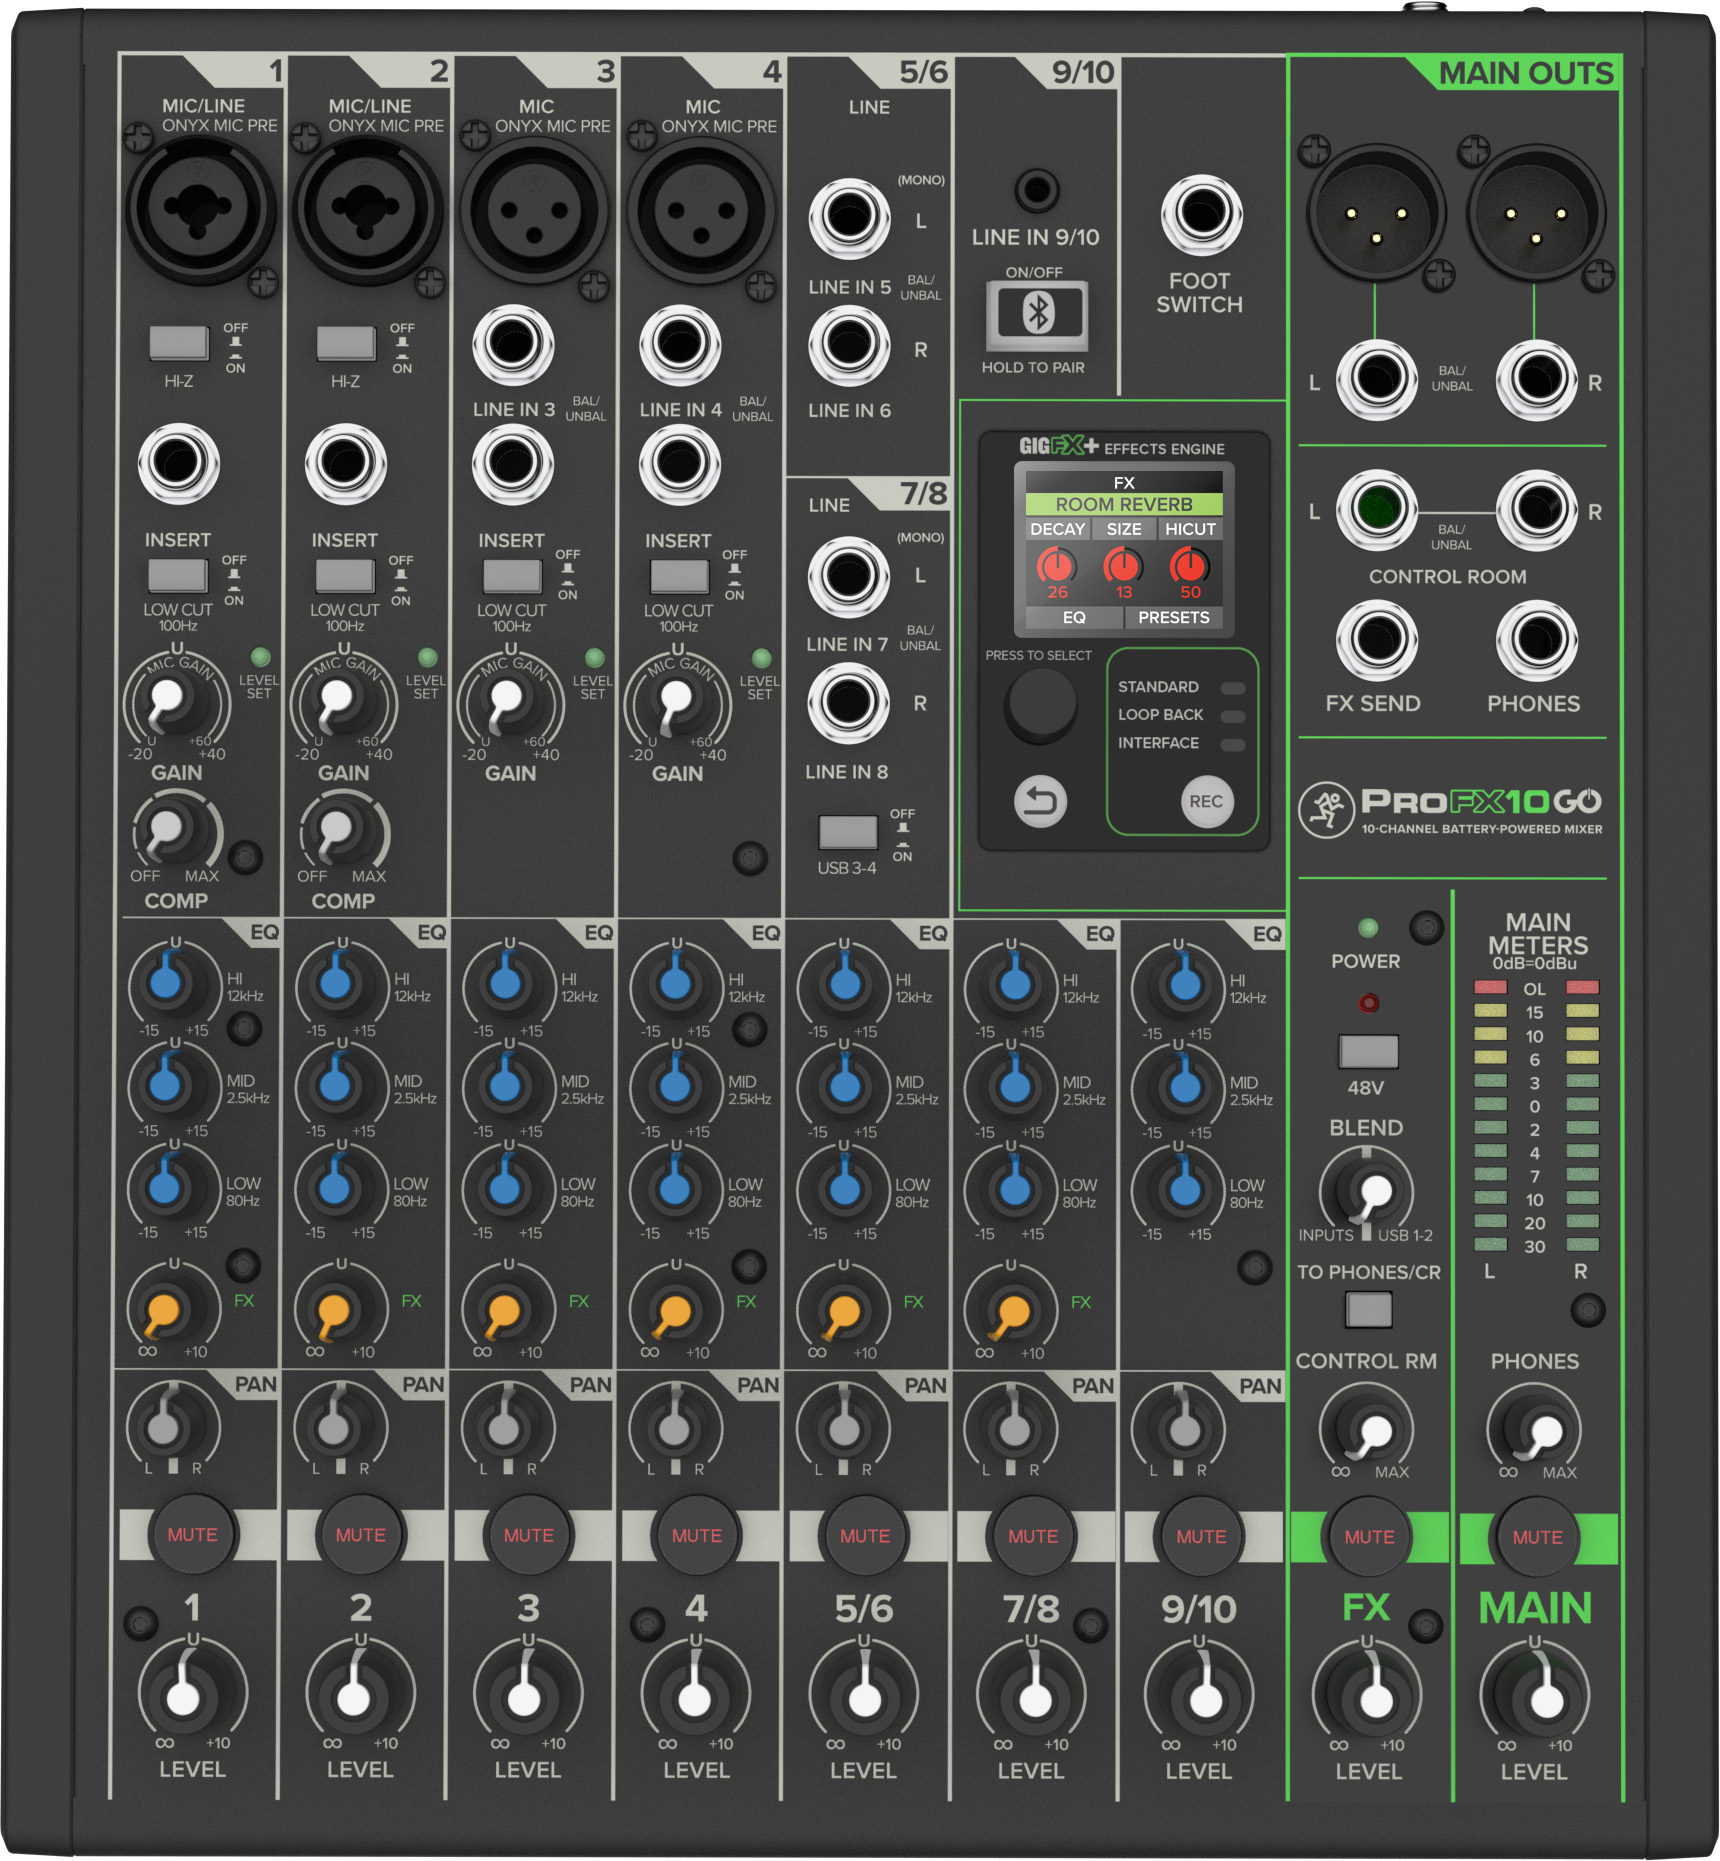
Task: Open the PRESETS tab on FX display
Action: click(1173, 618)
